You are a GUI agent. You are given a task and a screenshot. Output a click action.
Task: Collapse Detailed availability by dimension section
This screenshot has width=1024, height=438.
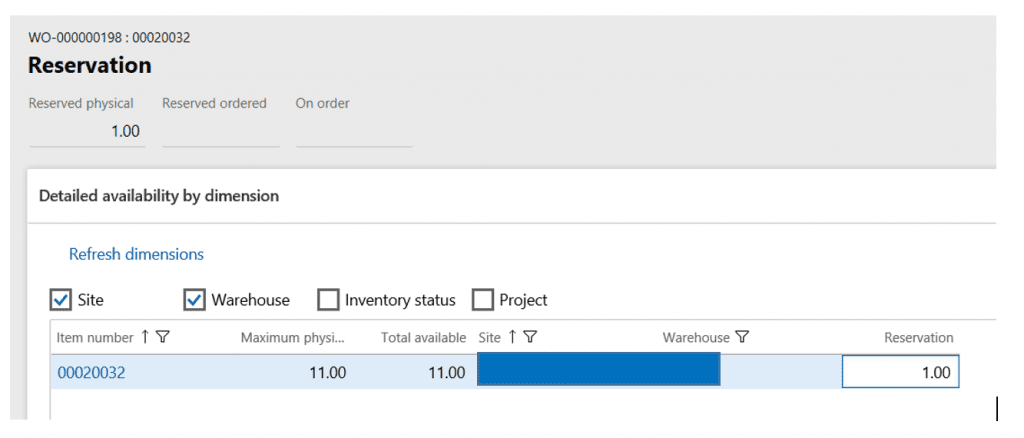tap(159, 196)
